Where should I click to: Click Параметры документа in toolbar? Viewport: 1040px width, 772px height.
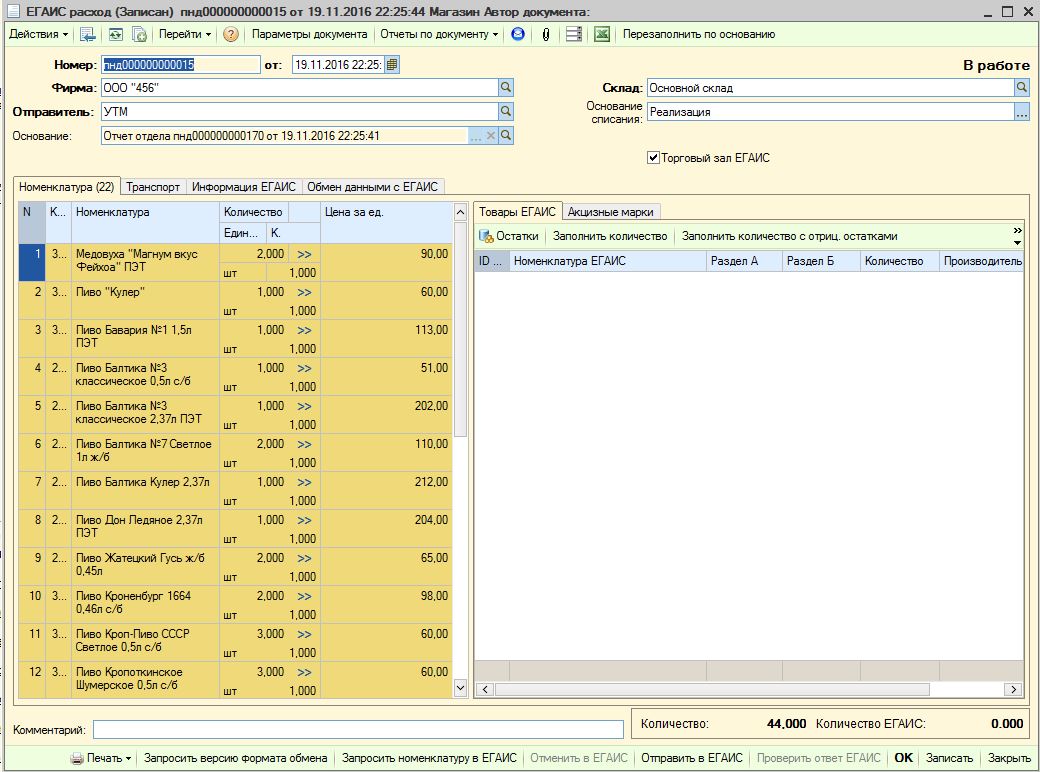[x=309, y=34]
